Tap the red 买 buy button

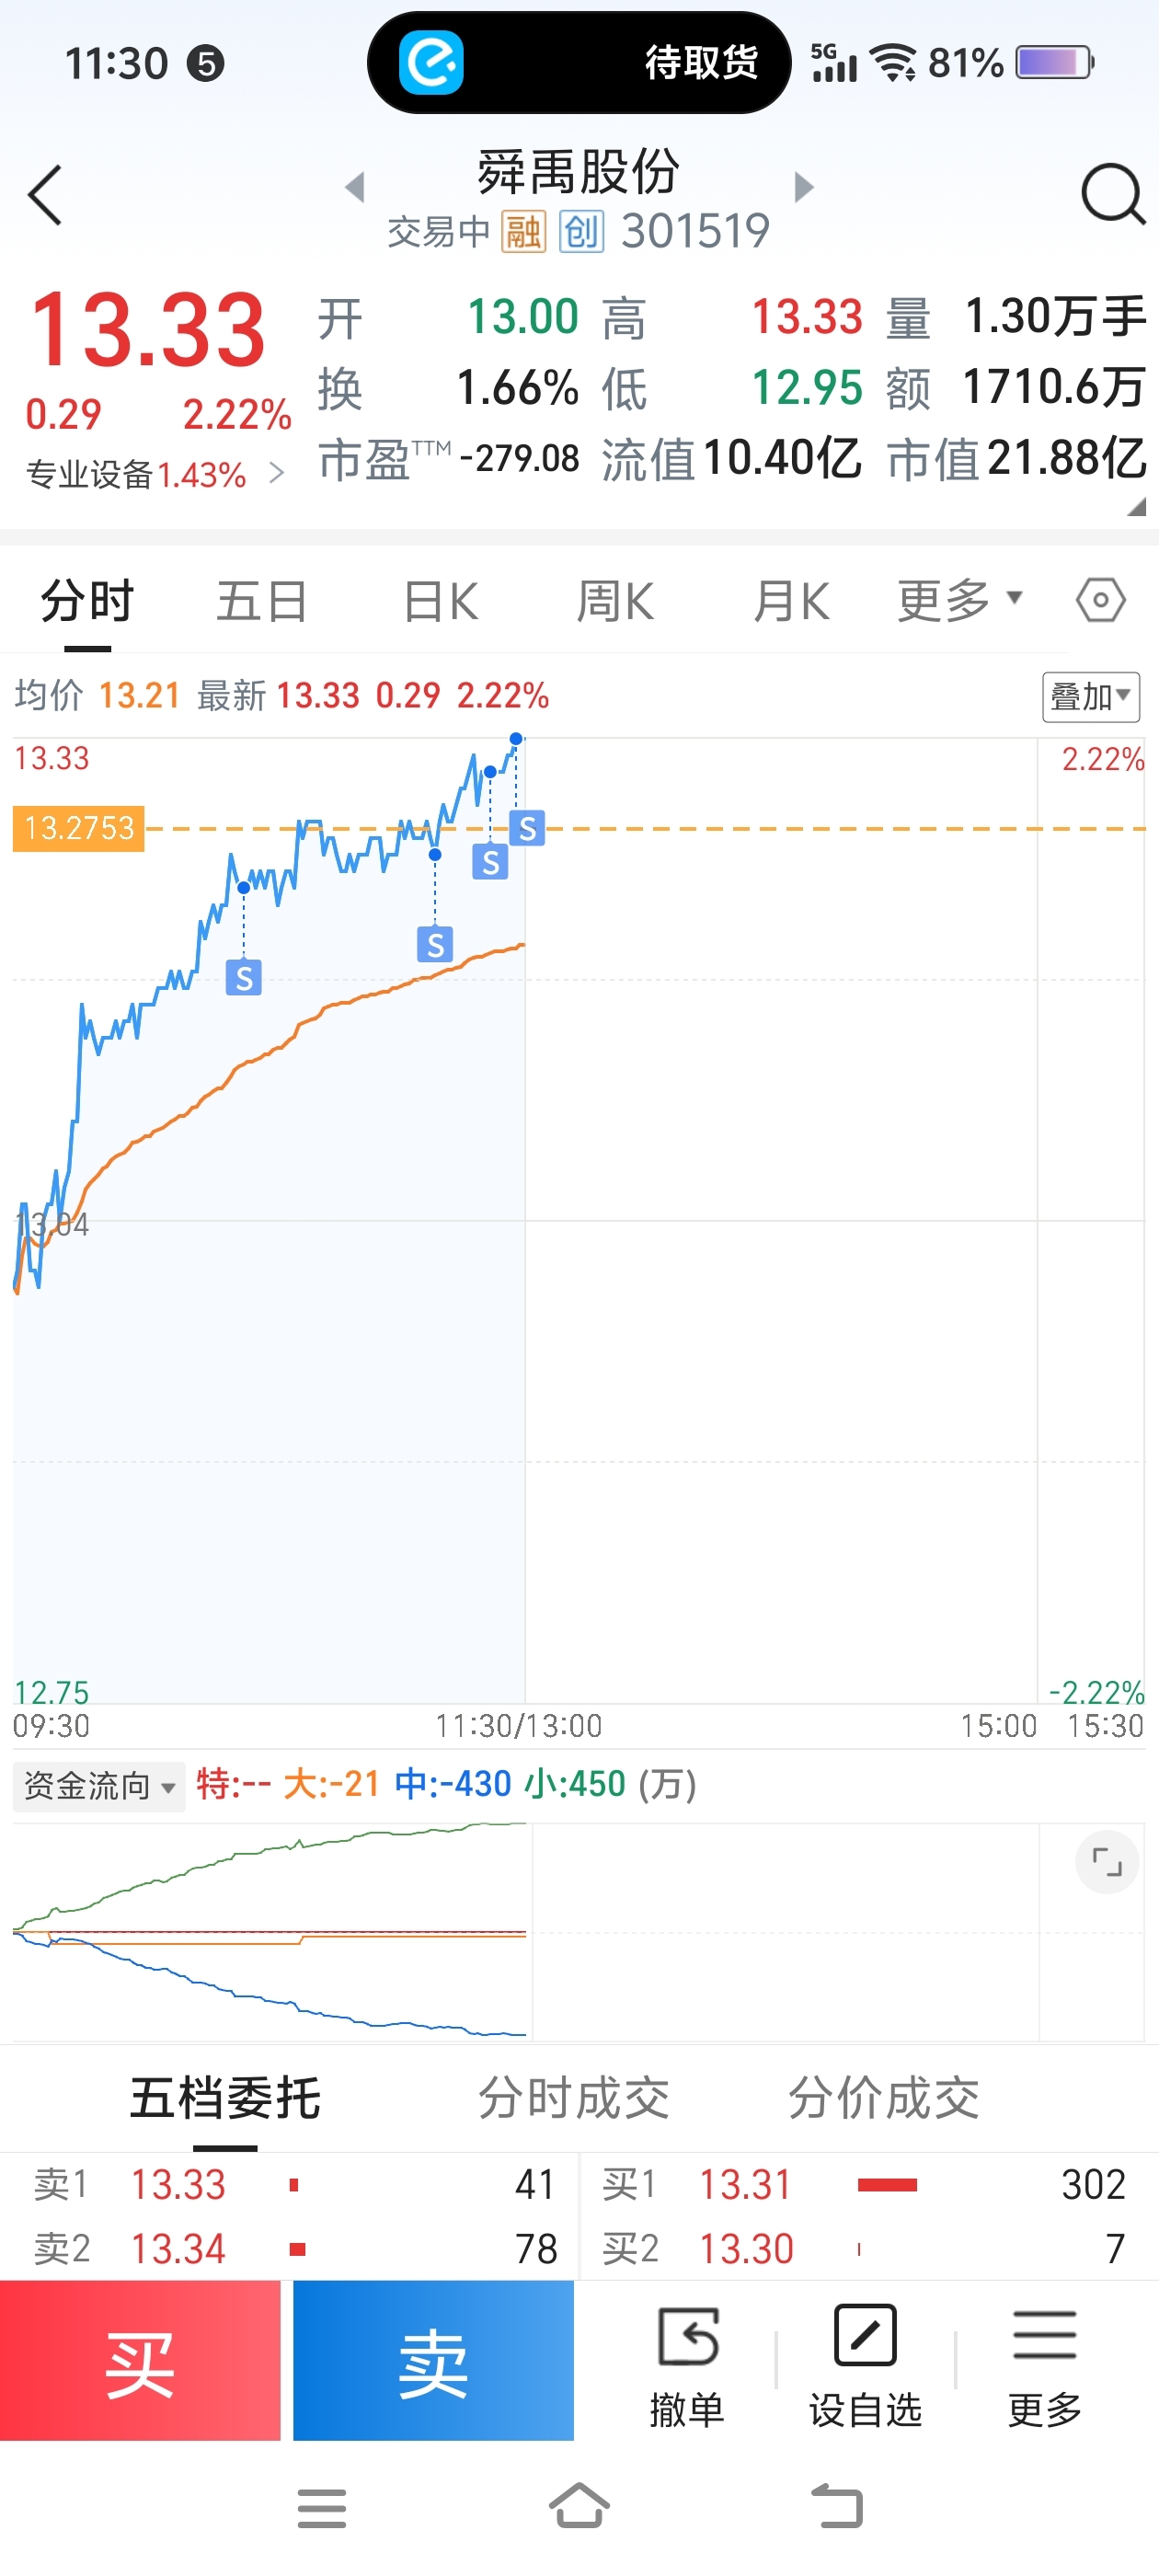(140, 2360)
